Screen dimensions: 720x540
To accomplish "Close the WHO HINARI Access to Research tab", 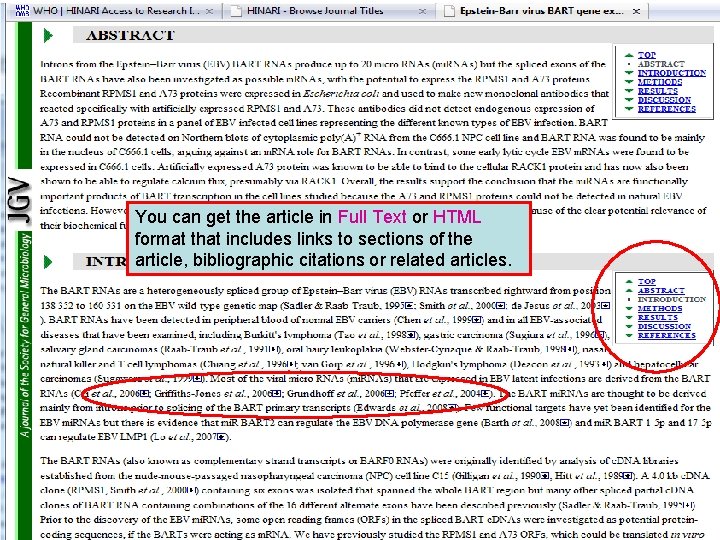I will coord(209,11).
